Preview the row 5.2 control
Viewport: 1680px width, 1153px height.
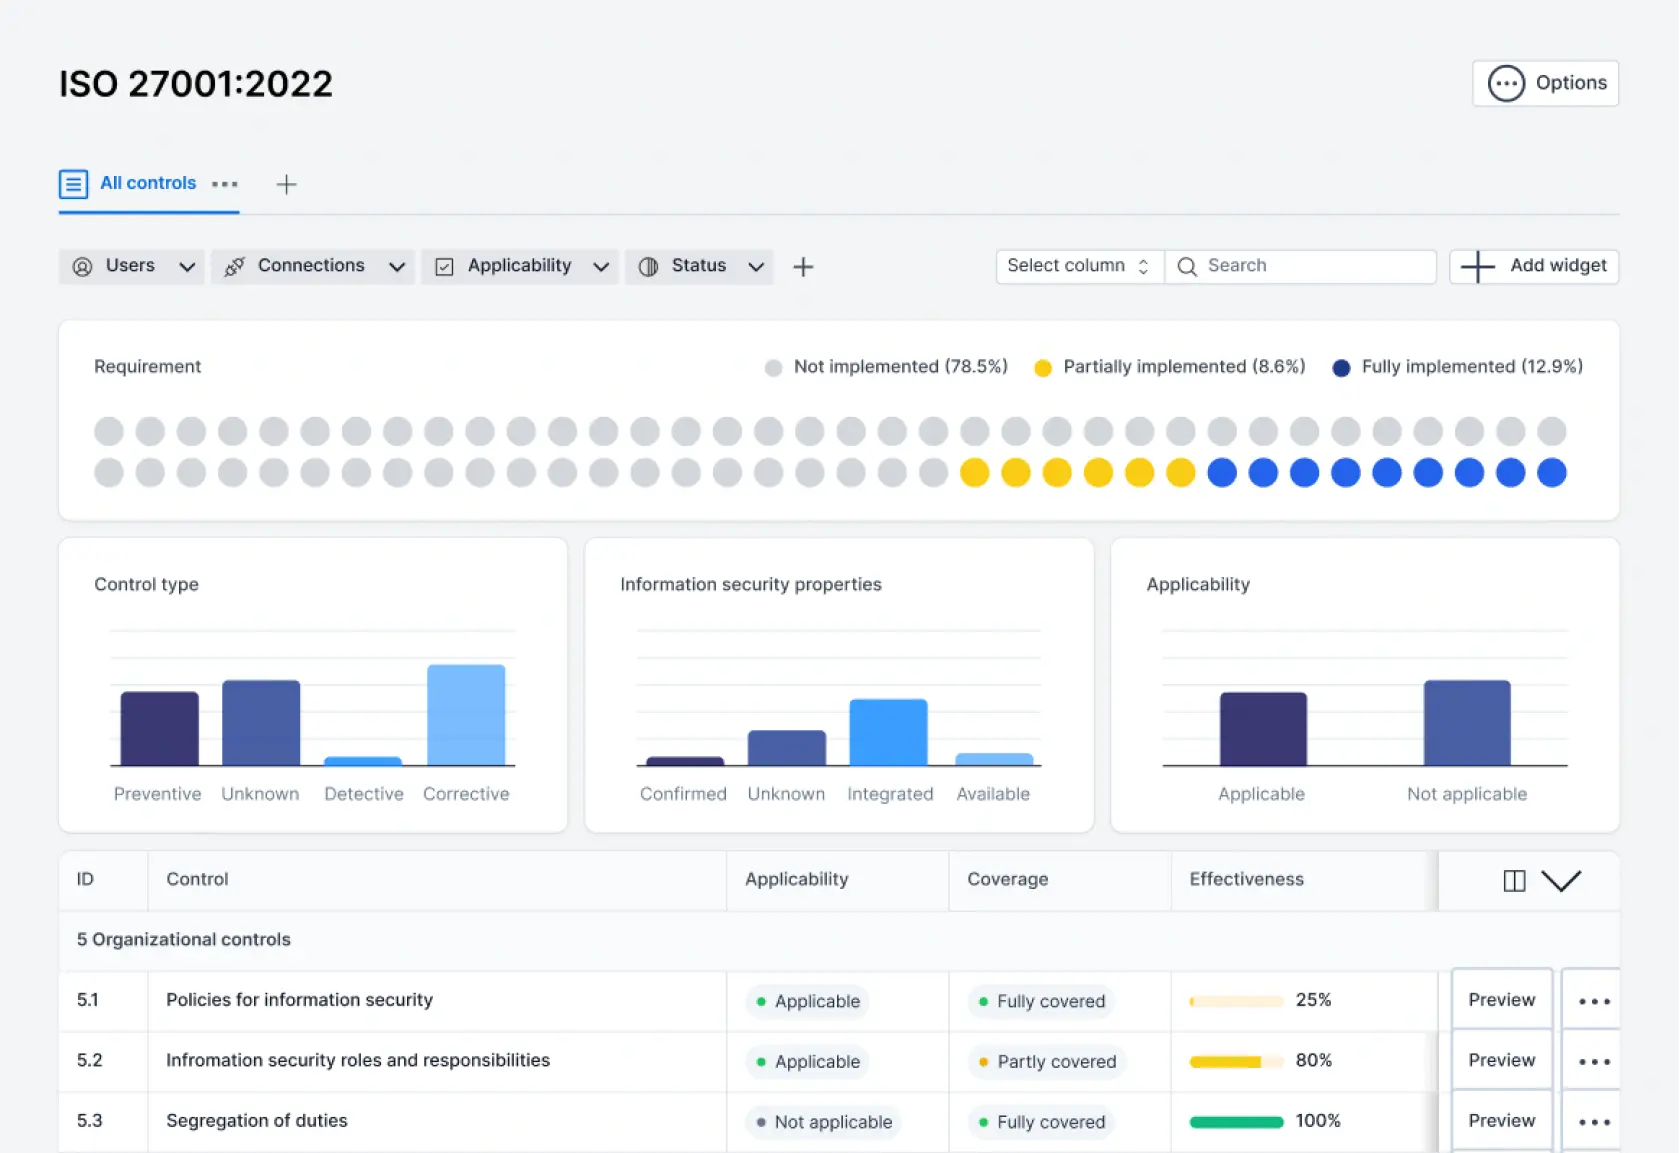tap(1501, 1060)
